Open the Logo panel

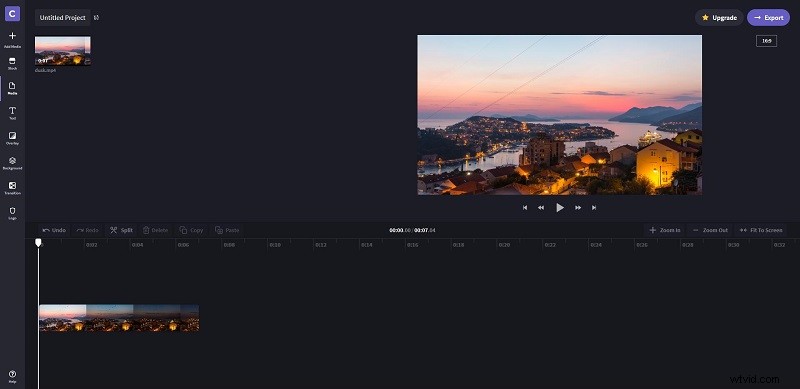(x=12, y=213)
